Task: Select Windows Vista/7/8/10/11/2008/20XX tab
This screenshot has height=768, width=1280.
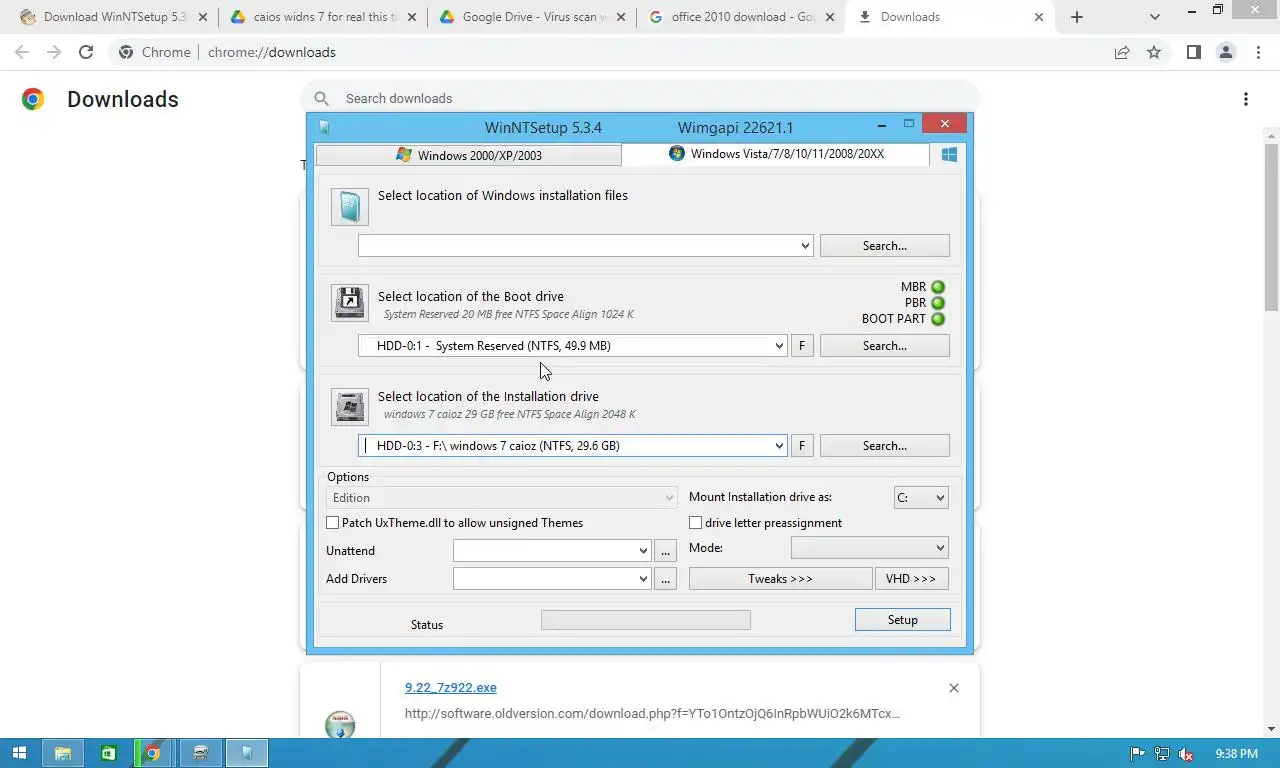Action: pyautogui.click(x=776, y=154)
